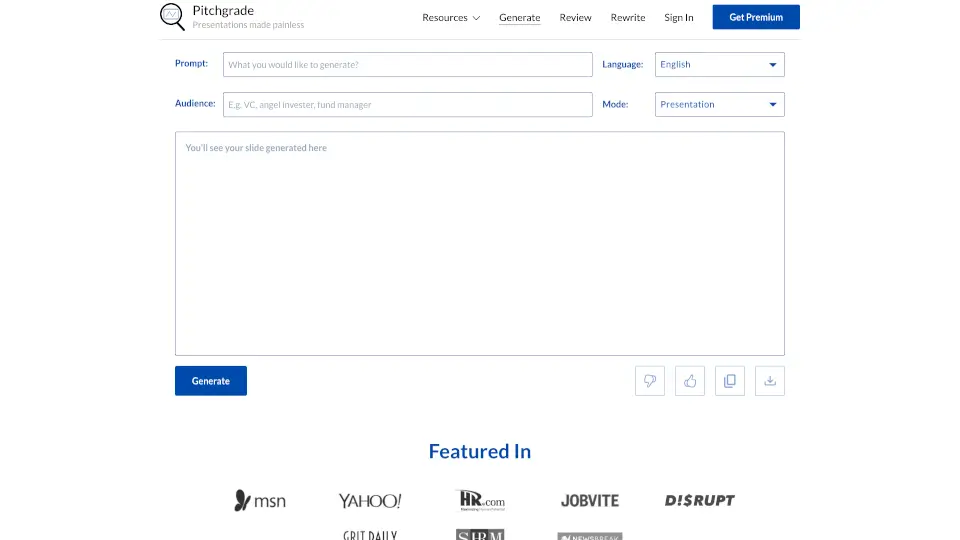Click the Pitchgrade magnifier logo icon

coord(172,17)
